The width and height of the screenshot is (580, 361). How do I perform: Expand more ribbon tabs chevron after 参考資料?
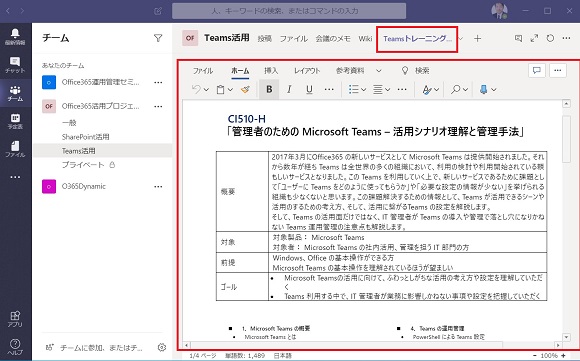[378, 71]
